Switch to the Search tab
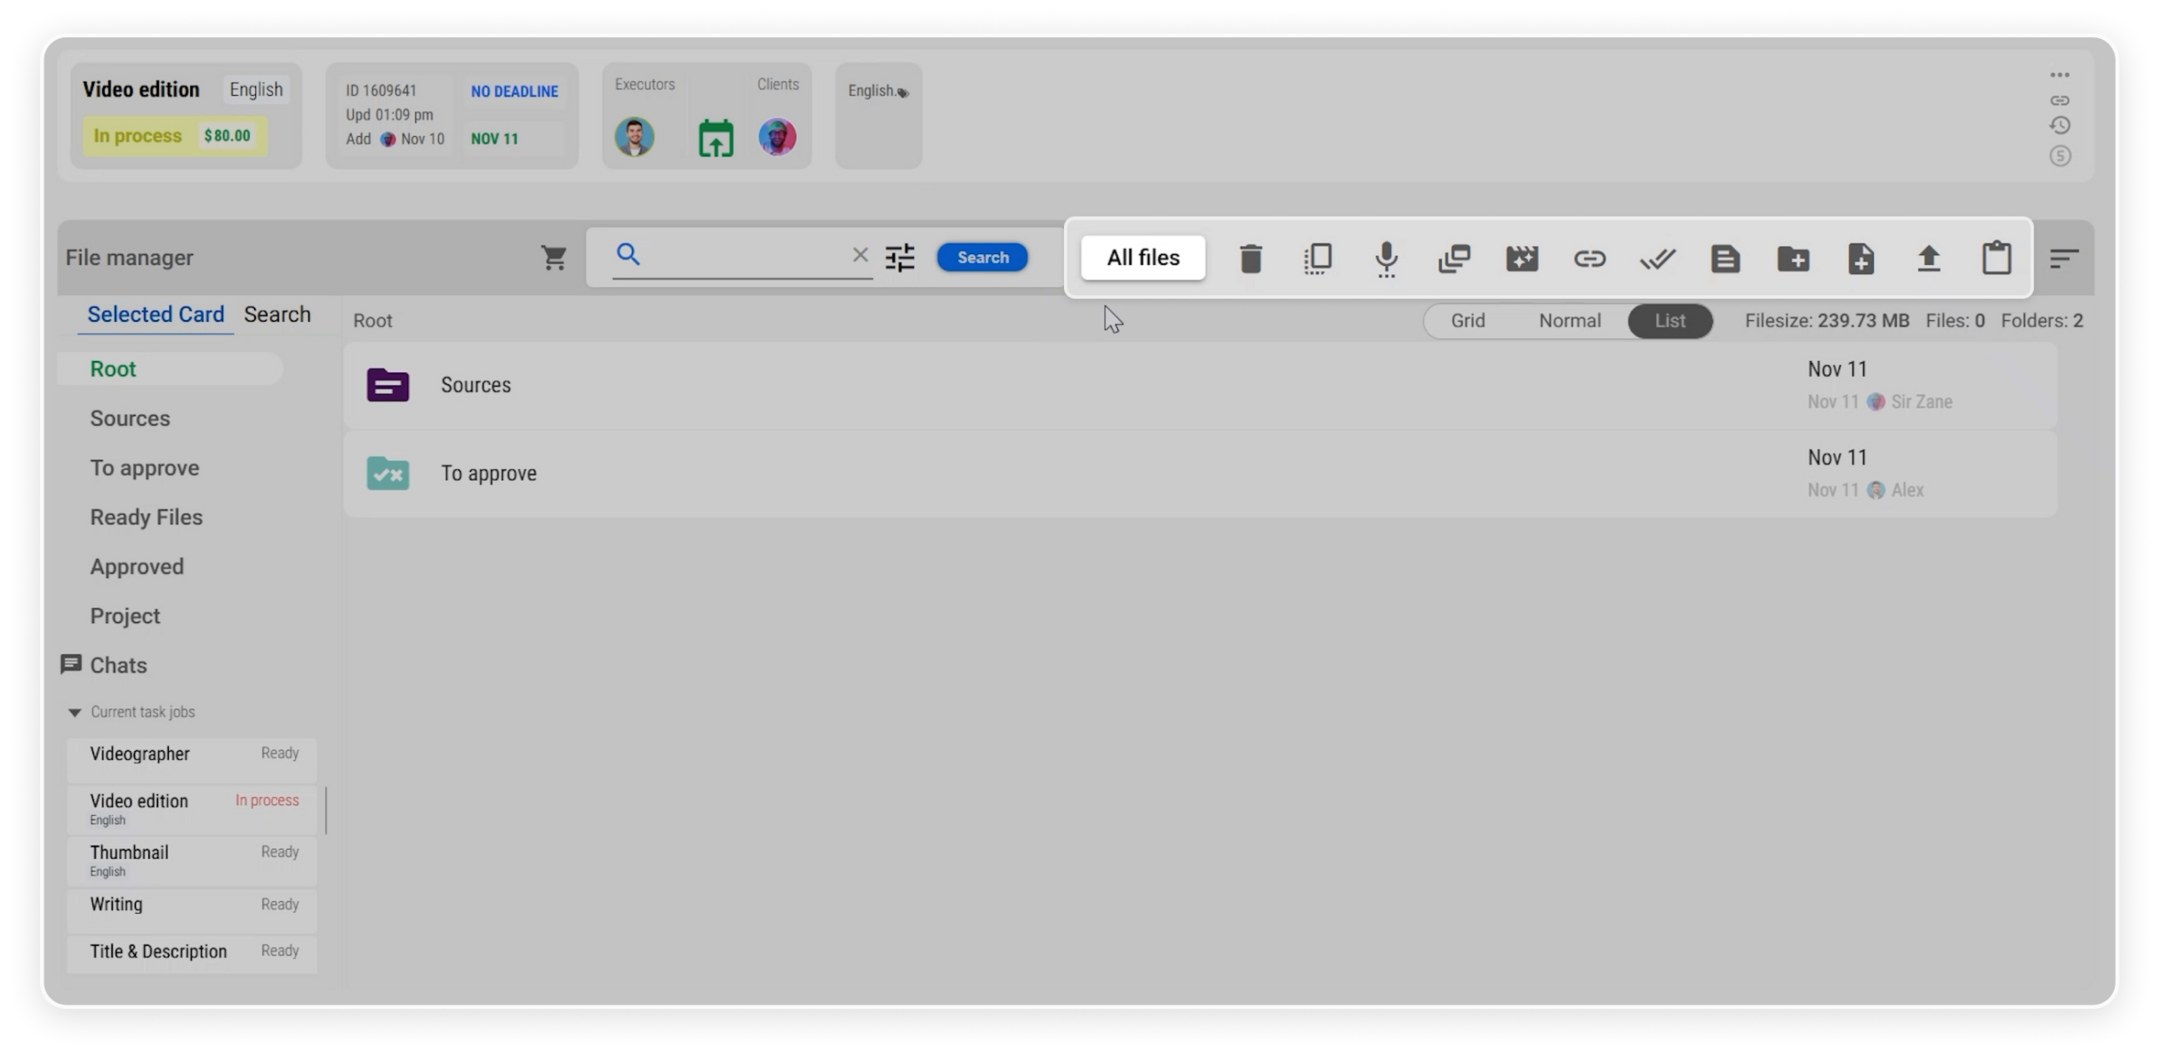Image resolution: width=2160 pixels, height=1056 pixels. click(277, 315)
